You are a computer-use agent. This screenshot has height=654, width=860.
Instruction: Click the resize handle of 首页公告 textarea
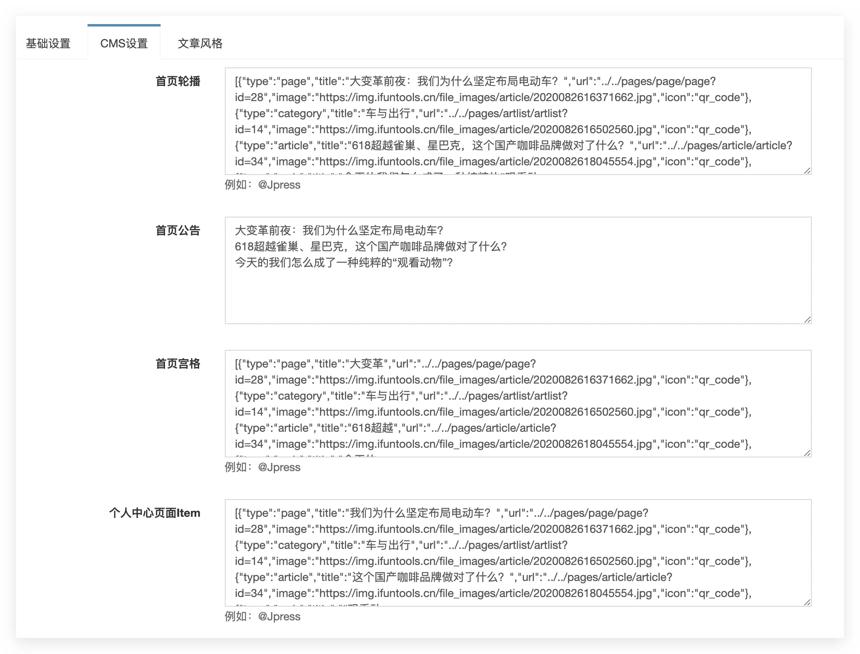(x=807, y=320)
